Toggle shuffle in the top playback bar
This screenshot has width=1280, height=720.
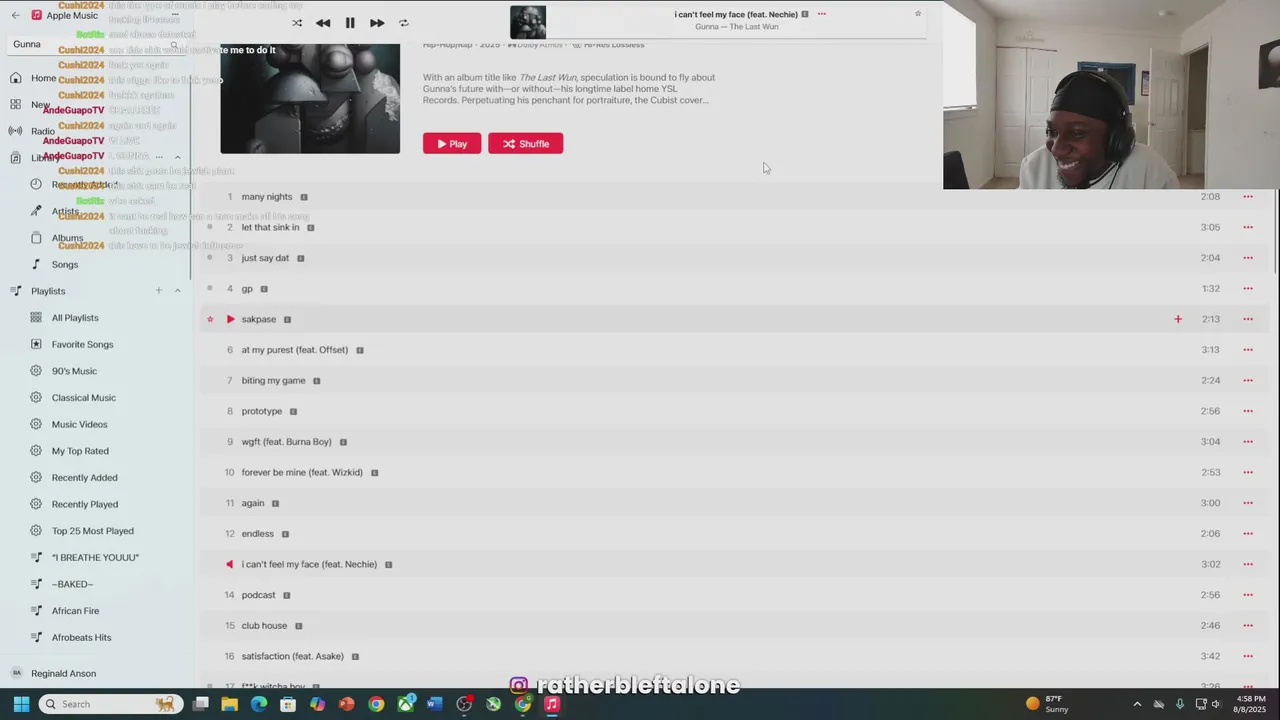point(297,23)
